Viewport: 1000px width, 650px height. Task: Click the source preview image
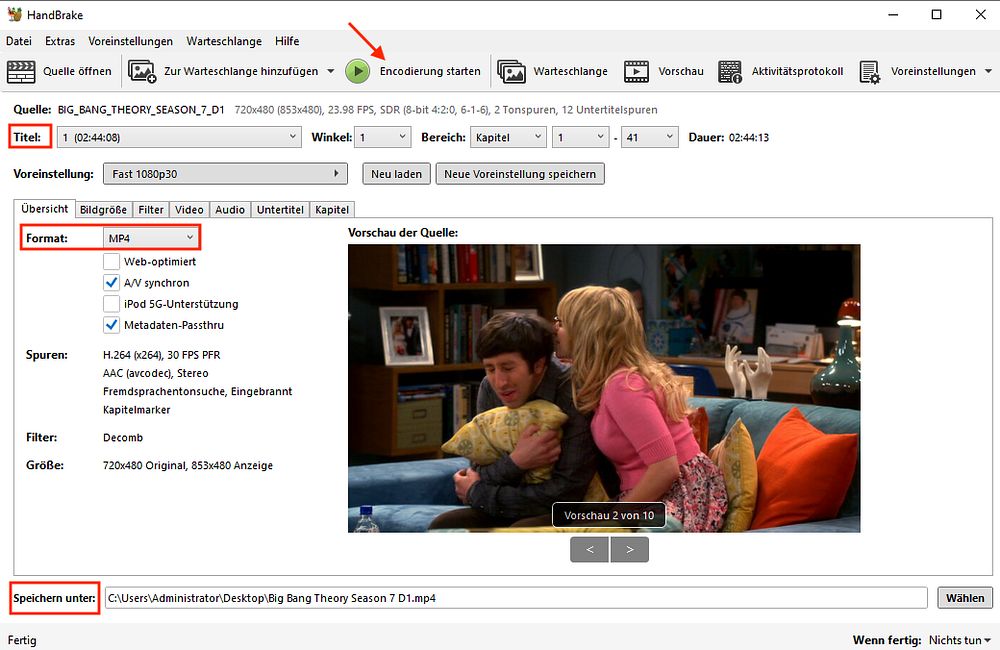pos(604,388)
